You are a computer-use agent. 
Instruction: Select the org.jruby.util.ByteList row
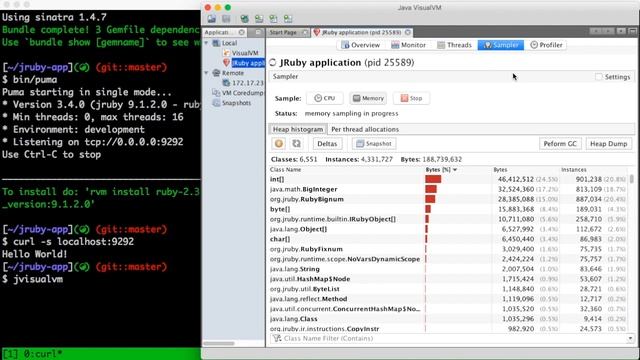[448, 289]
